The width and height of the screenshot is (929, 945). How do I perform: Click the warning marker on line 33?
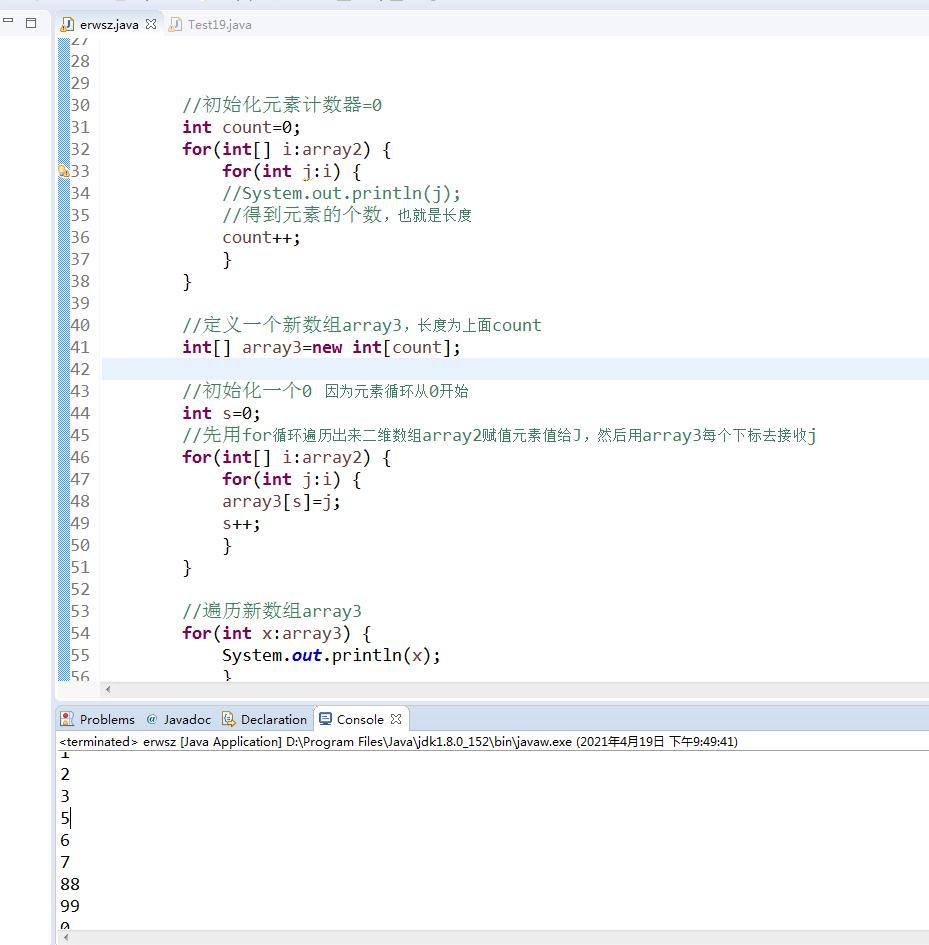click(x=63, y=171)
